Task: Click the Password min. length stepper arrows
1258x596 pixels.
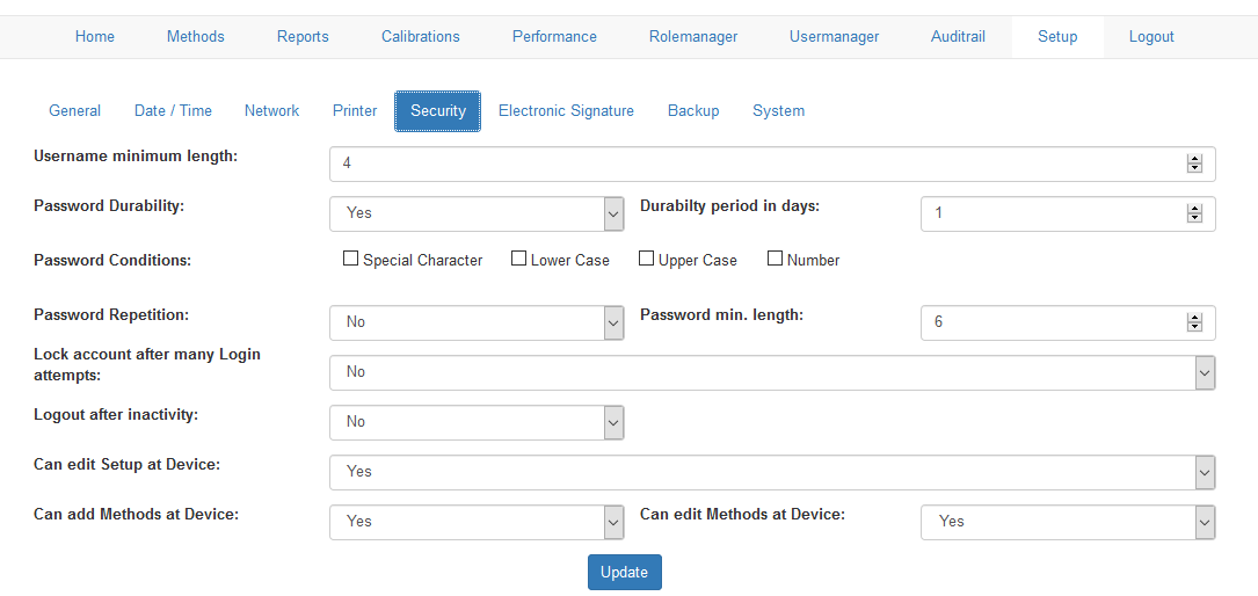Action: [1194, 323]
